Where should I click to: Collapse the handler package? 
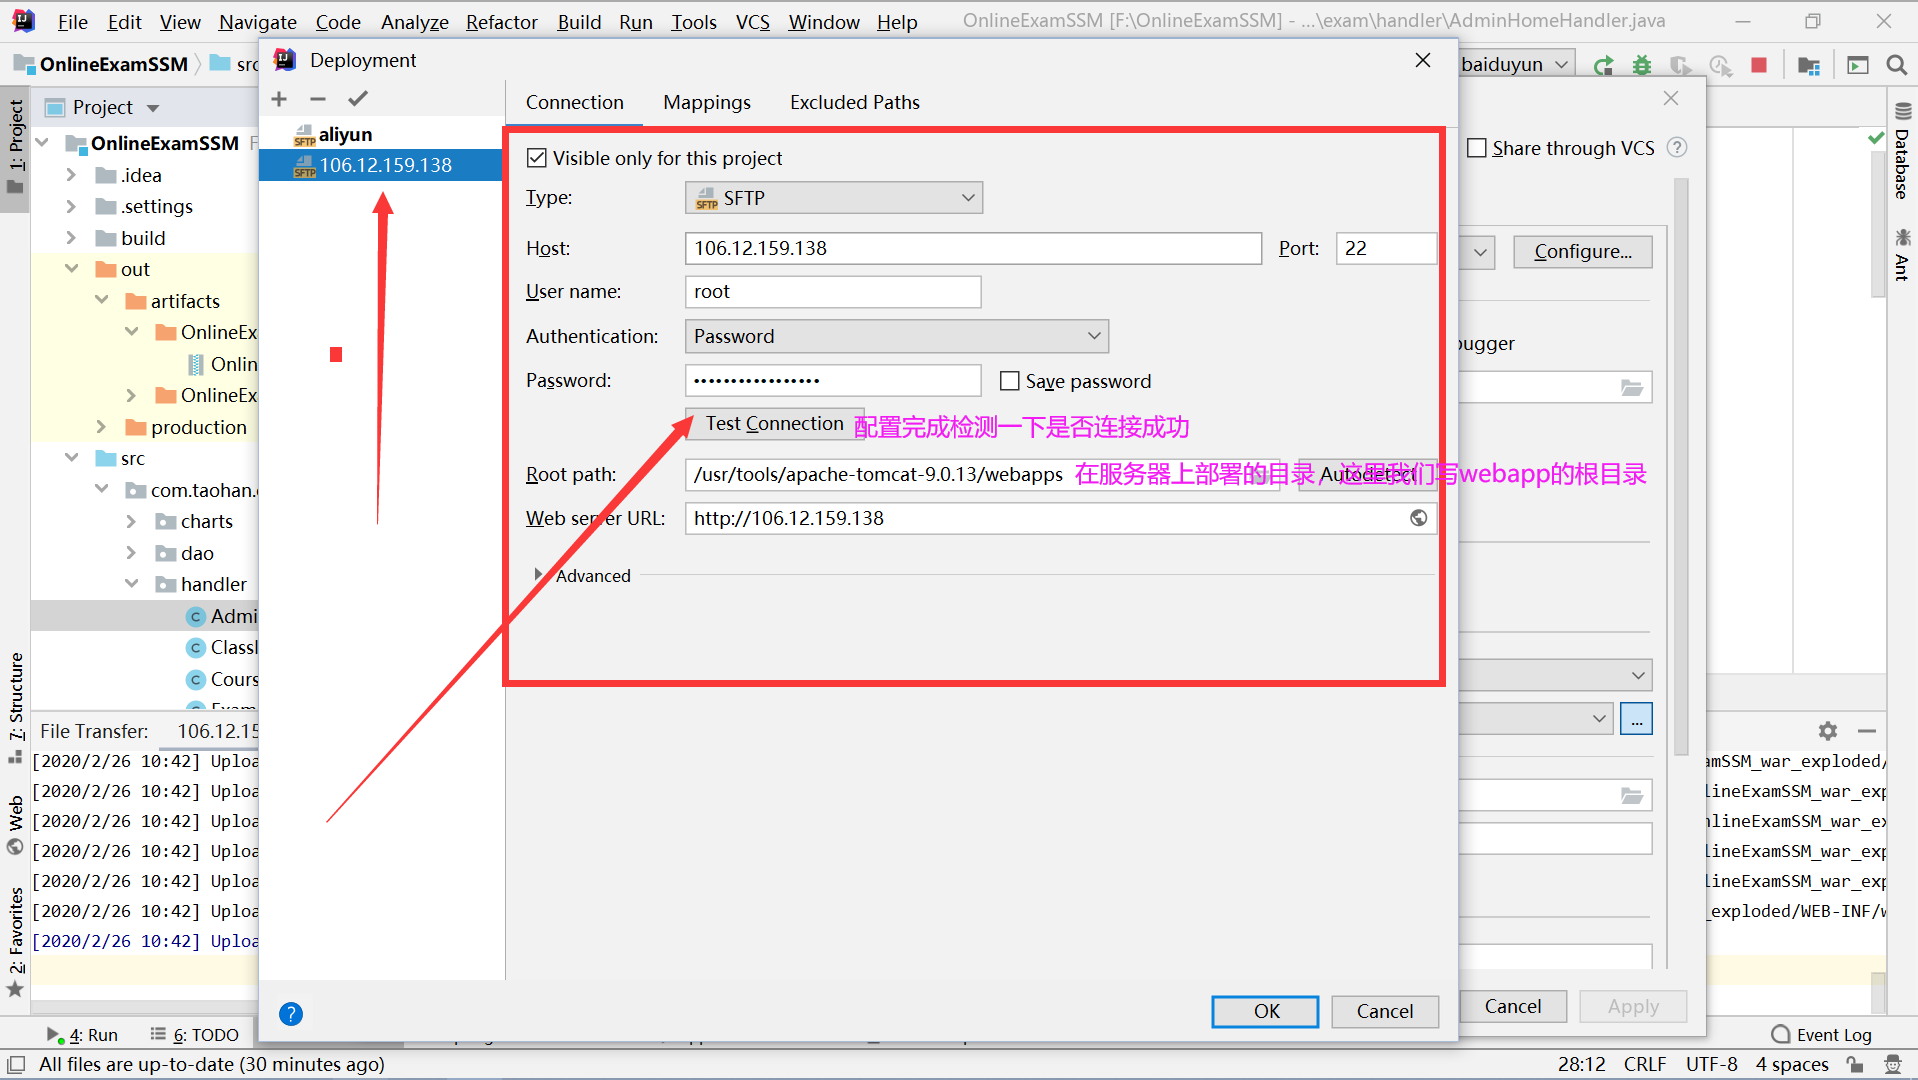(131, 584)
